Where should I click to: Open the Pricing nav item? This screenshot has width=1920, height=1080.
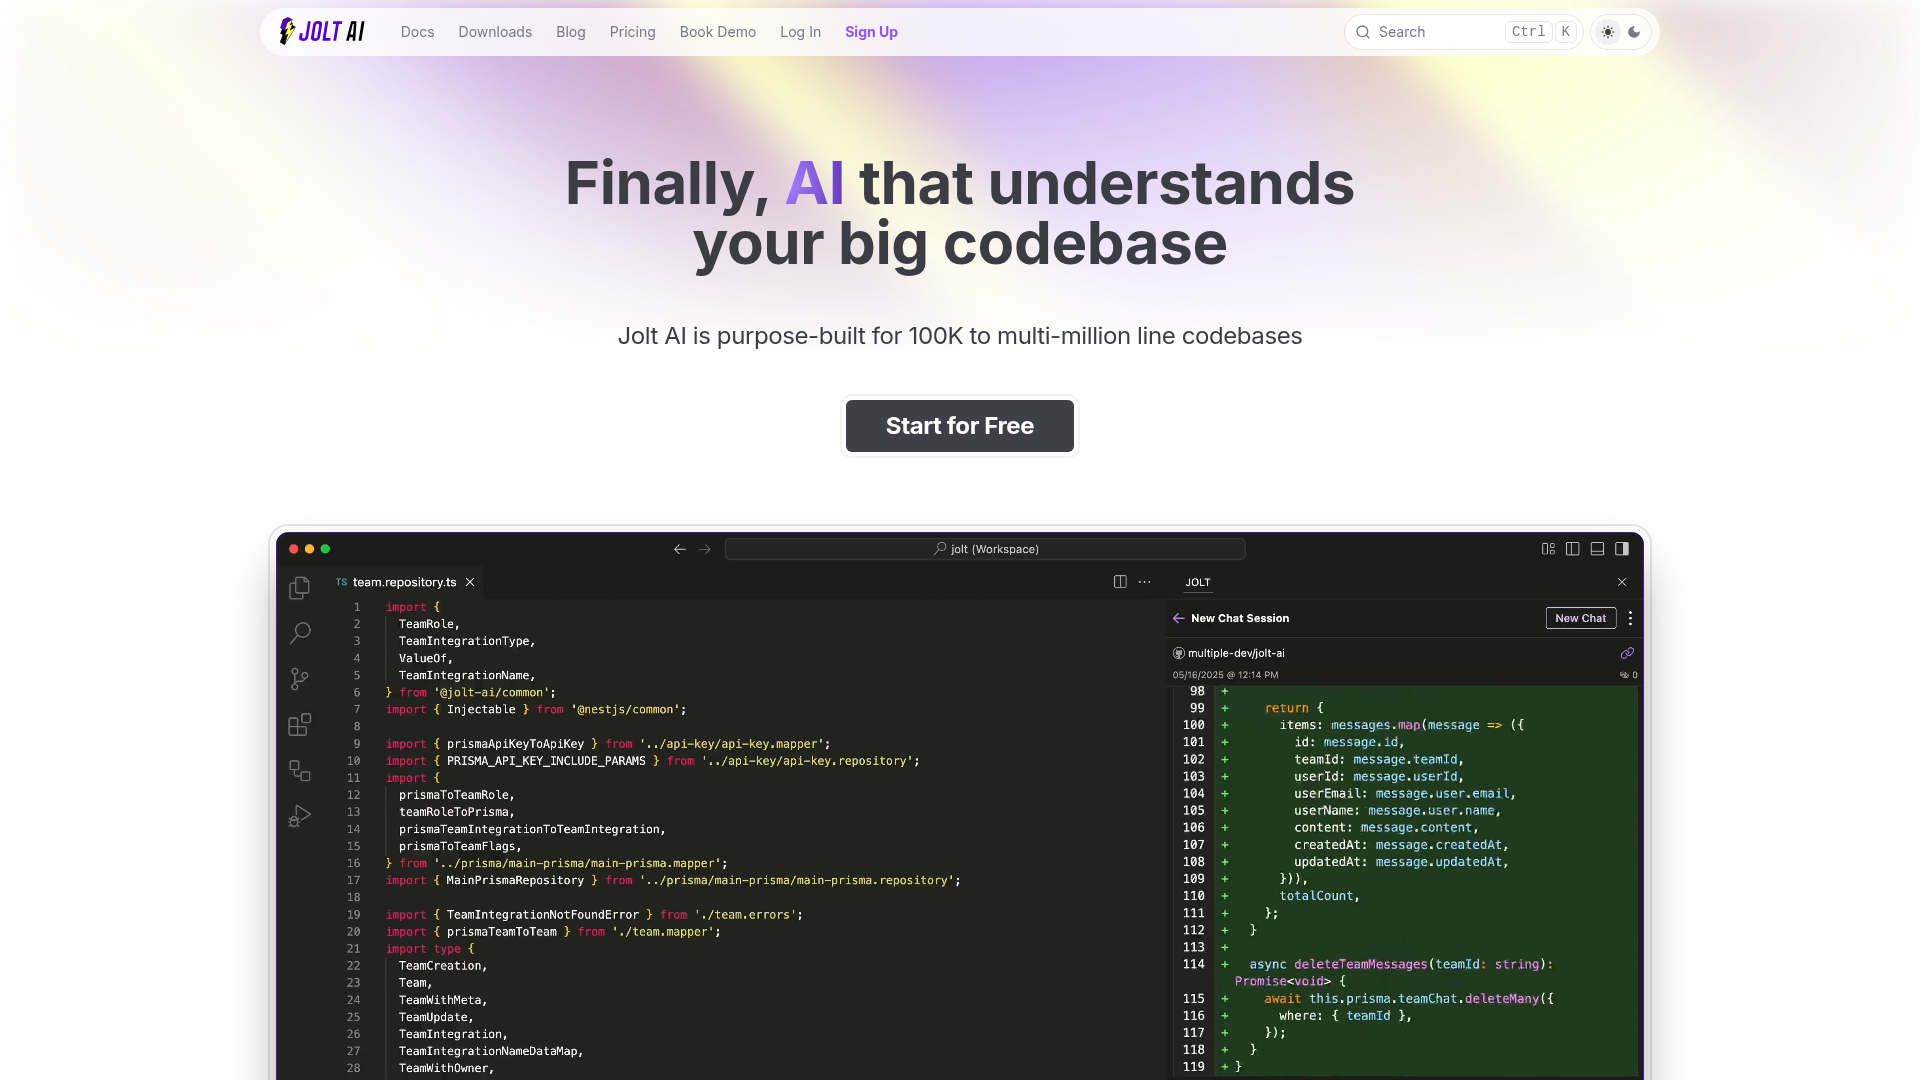click(x=632, y=32)
